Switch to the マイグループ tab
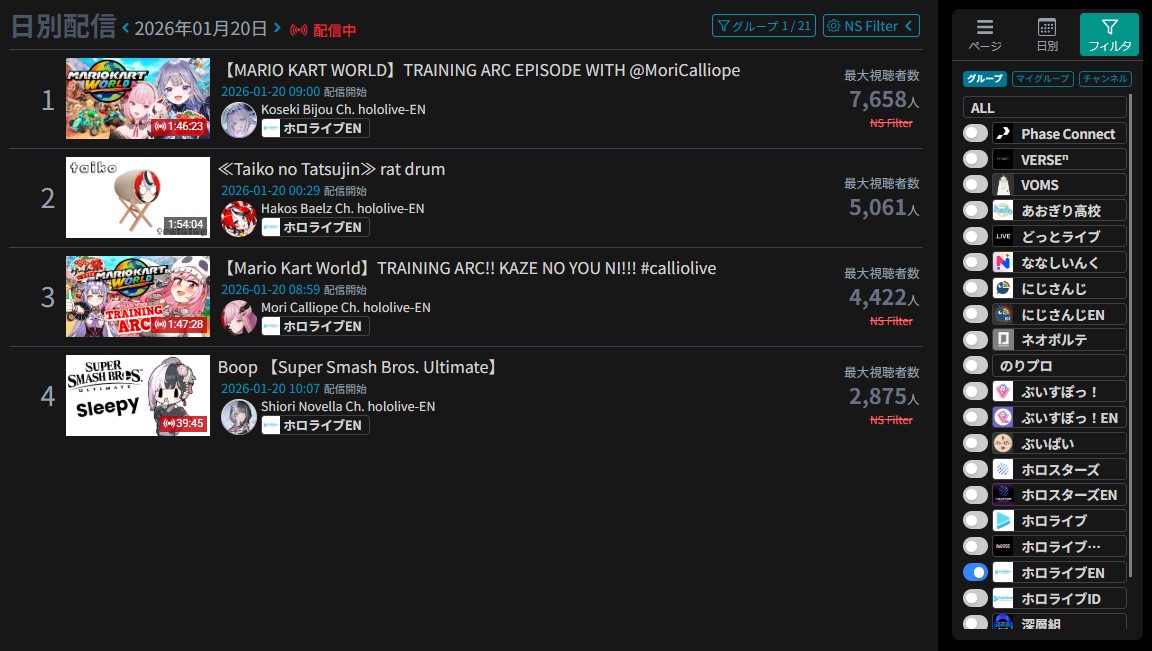This screenshot has height=651, width=1152. tap(1043, 79)
